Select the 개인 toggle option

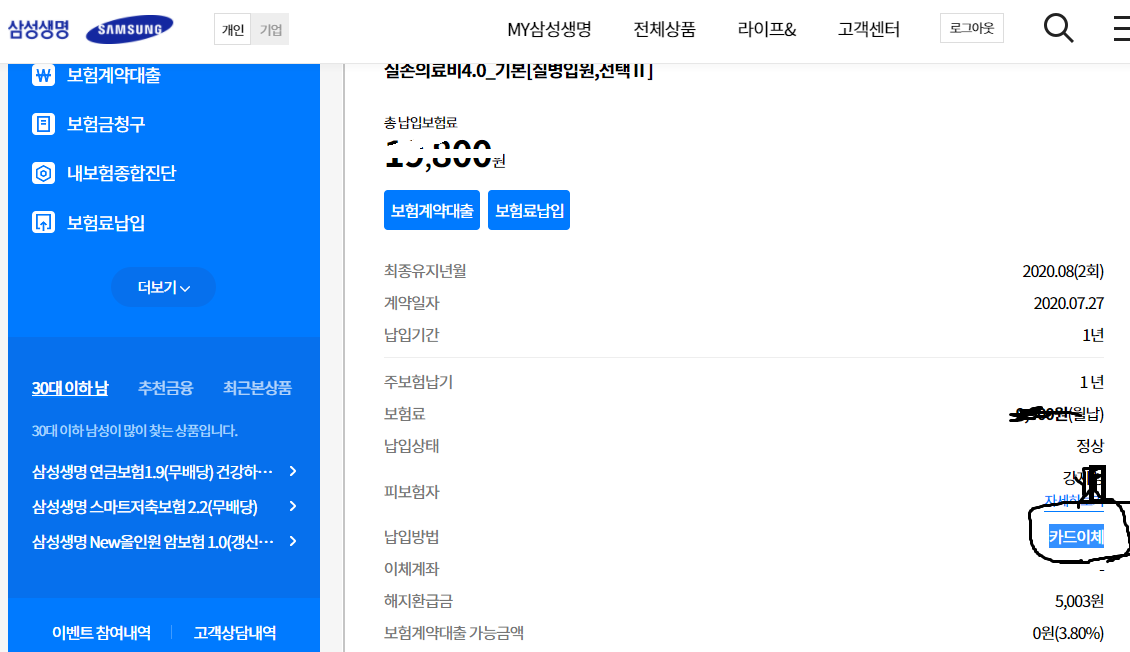233,30
